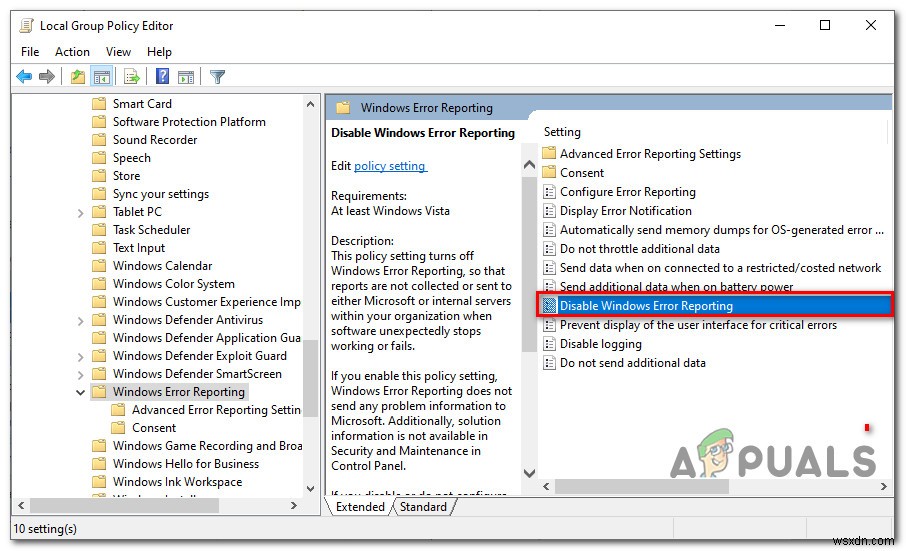Select Software Protection Platform in tree
Screen dimensions: 906x551
click(189, 122)
